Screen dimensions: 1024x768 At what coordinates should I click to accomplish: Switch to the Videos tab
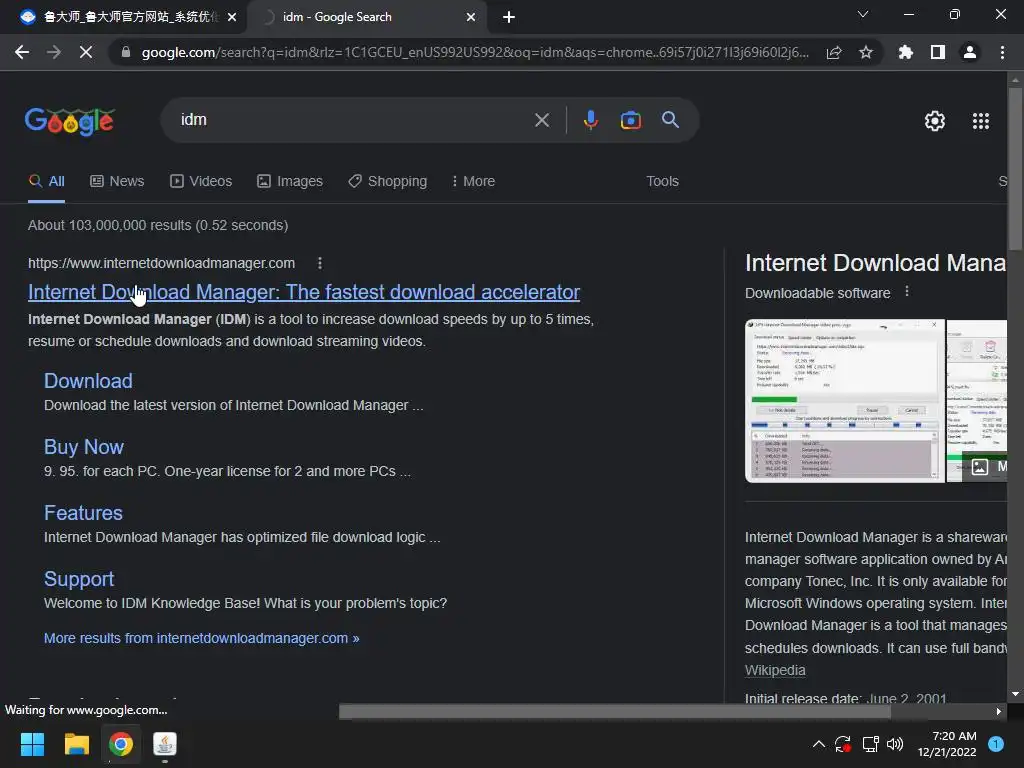tap(200, 181)
